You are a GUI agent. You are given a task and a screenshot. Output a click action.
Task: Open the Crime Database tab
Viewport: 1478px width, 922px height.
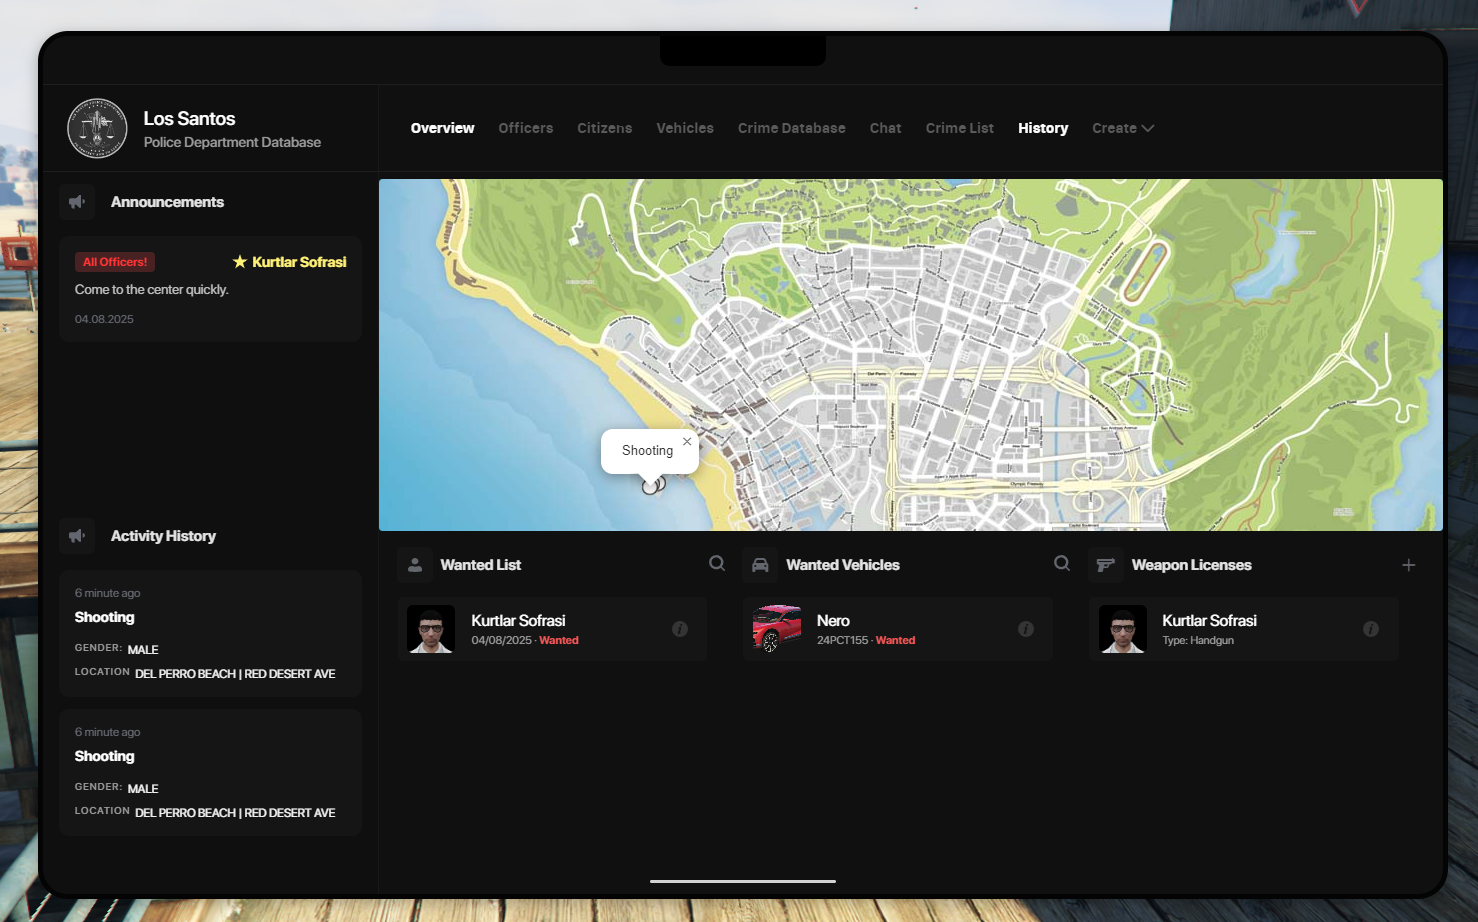pyautogui.click(x=791, y=128)
